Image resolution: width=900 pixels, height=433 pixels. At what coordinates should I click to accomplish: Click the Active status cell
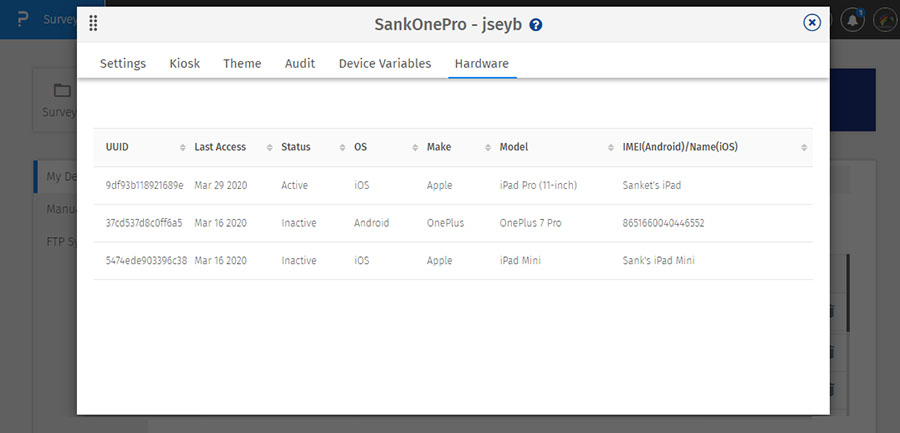294,185
